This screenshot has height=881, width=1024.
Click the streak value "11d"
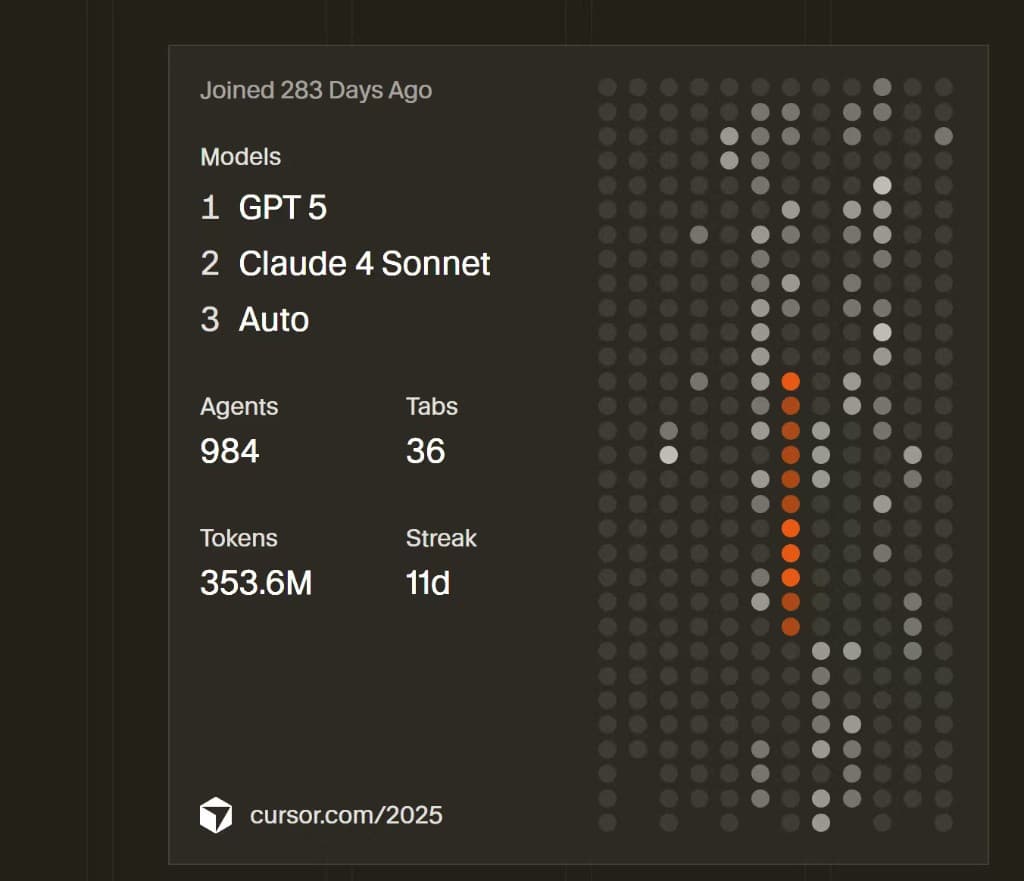pyautogui.click(x=428, y=583)
